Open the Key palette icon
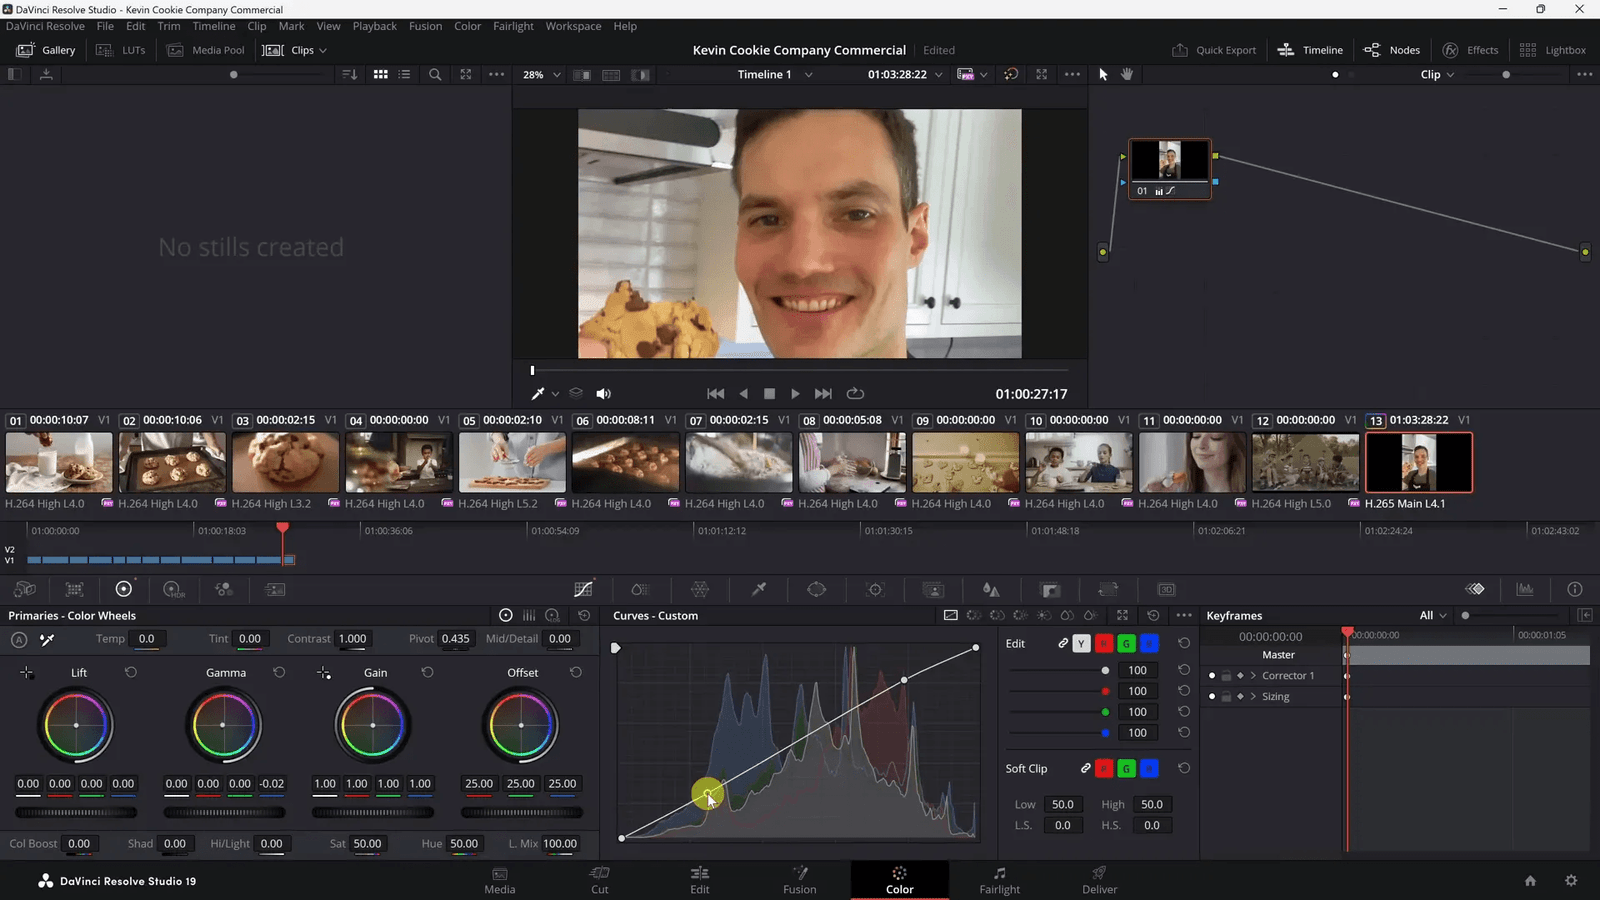 coord(1050,590)
